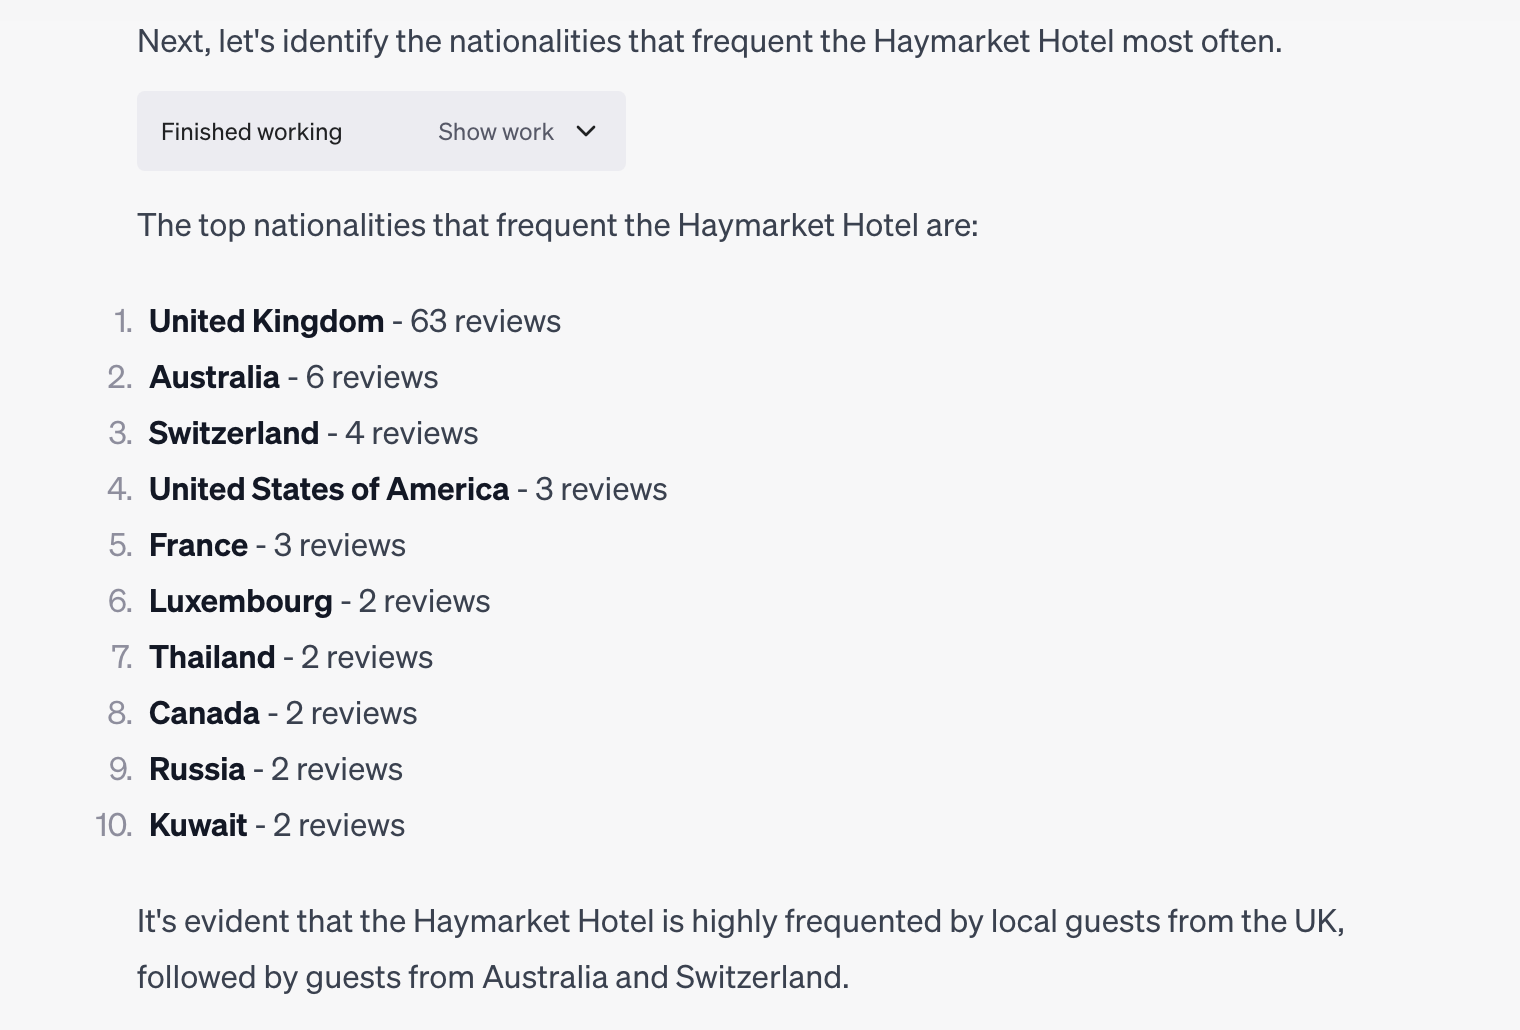Screen dimensions: 1520x1030
Task: Click the 6 reviews count for Australia
Action: click(372, 377)
